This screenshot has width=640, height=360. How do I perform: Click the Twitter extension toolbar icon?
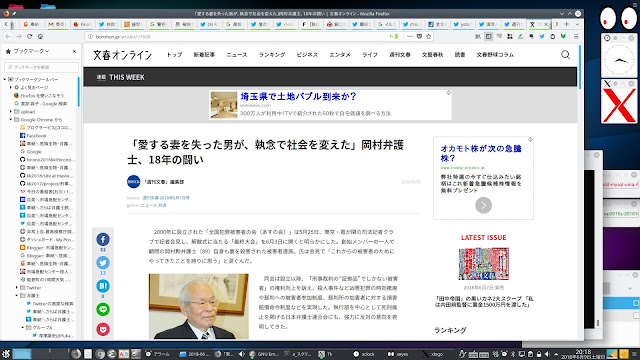click(x=542, y=36)
